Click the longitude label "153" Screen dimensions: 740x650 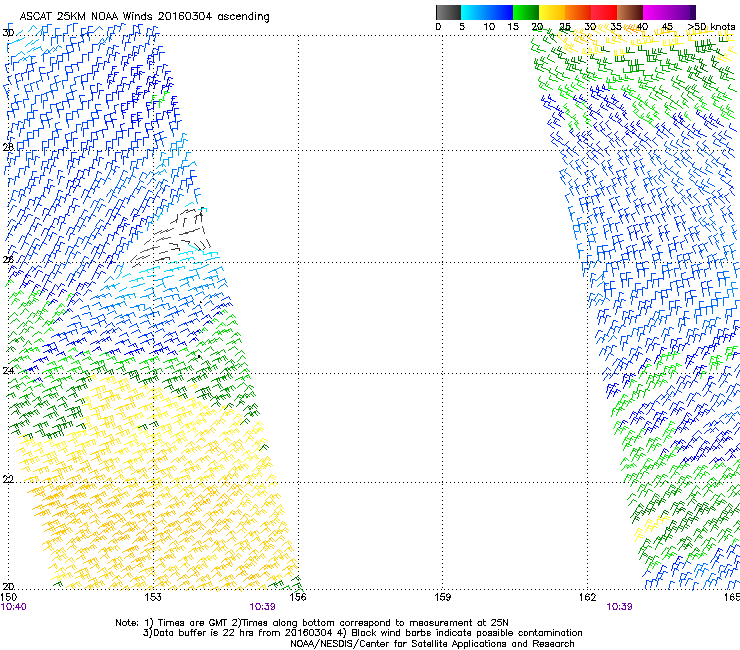point(153,597)
